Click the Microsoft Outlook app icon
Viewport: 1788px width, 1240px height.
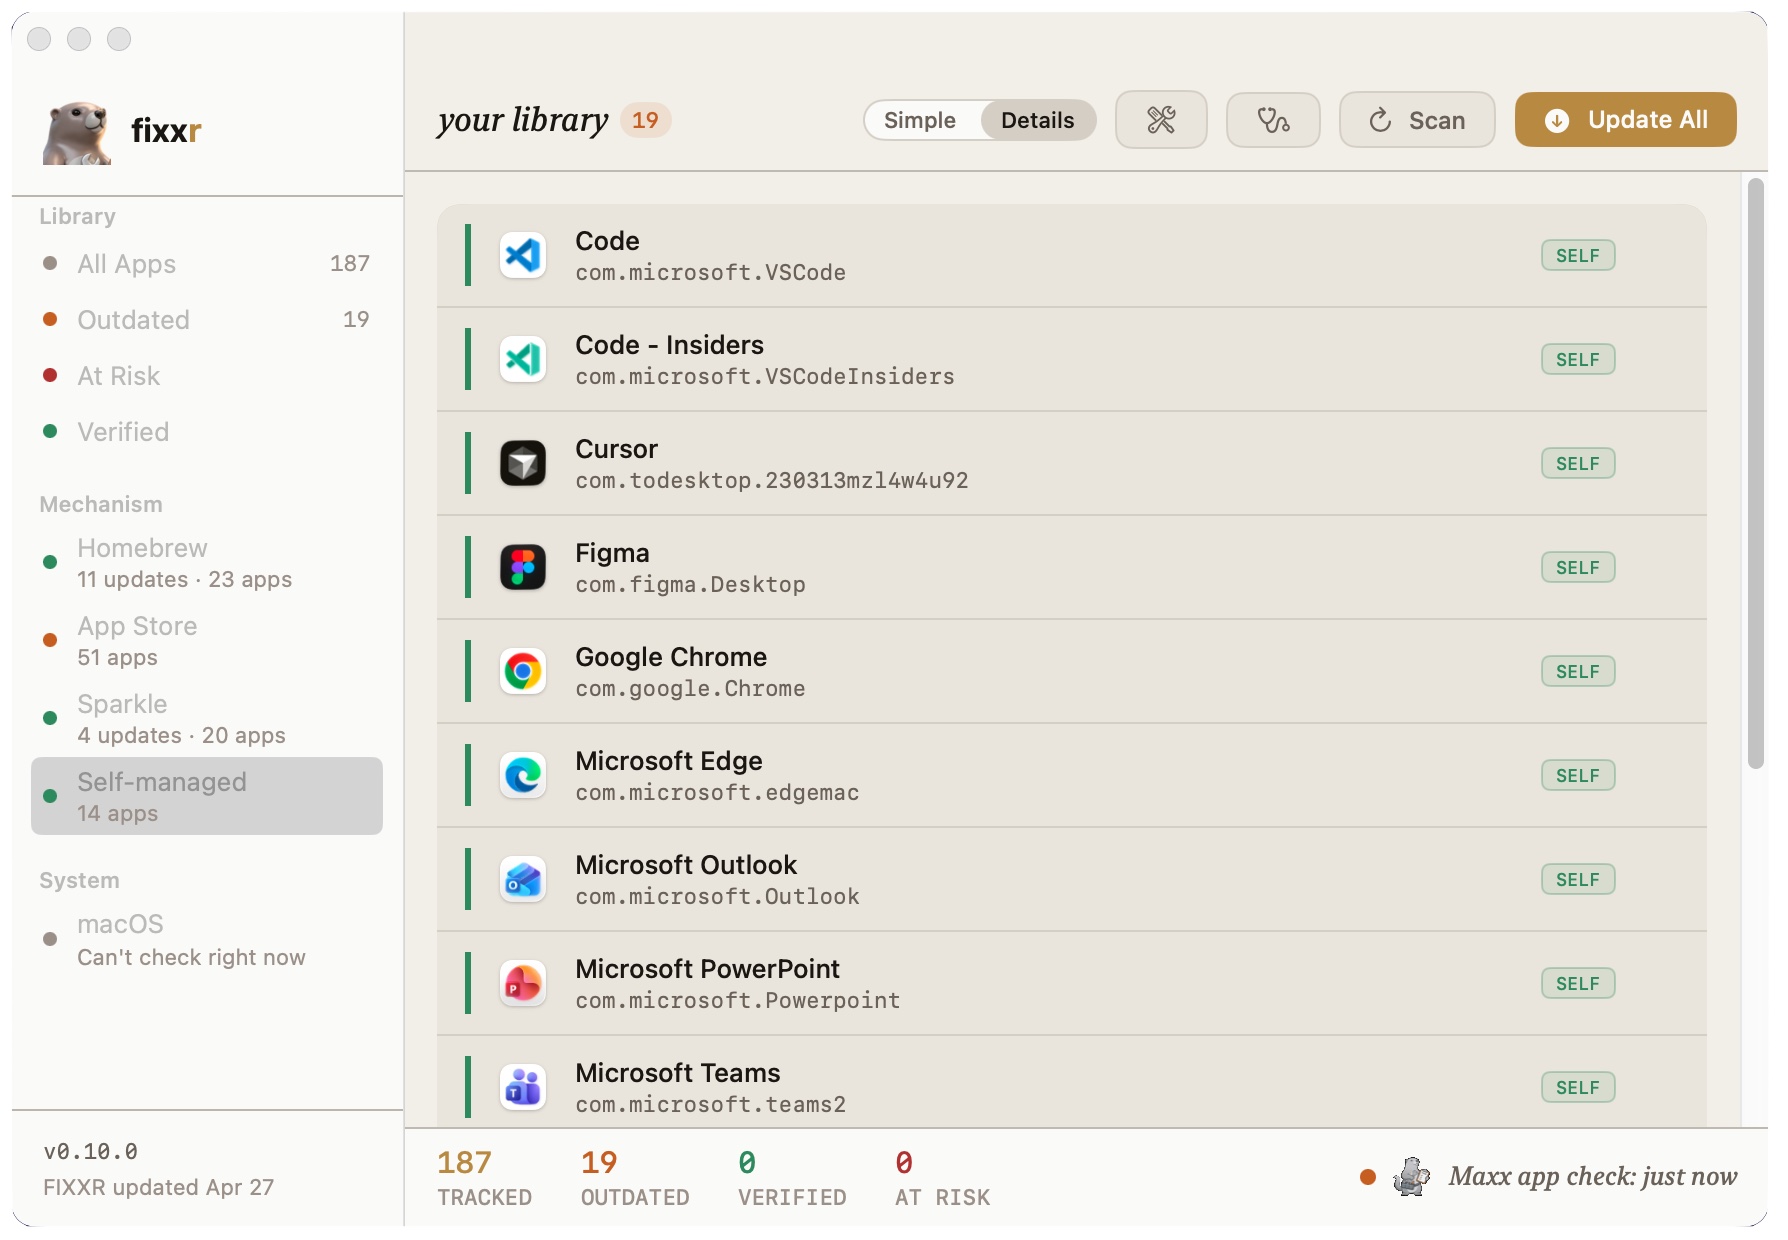[523, 879]
